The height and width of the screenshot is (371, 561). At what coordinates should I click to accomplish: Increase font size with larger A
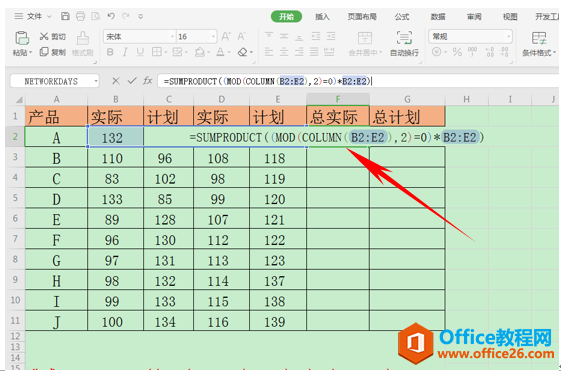tap(225, 36)
